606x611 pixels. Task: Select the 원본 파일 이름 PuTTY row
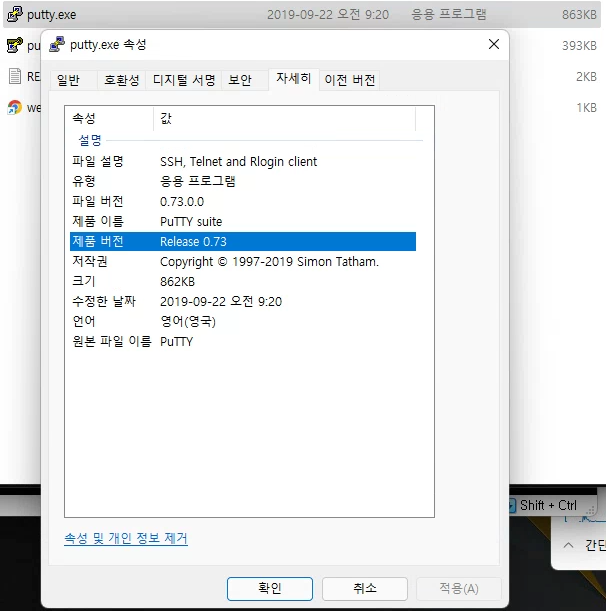click(243, 341)
